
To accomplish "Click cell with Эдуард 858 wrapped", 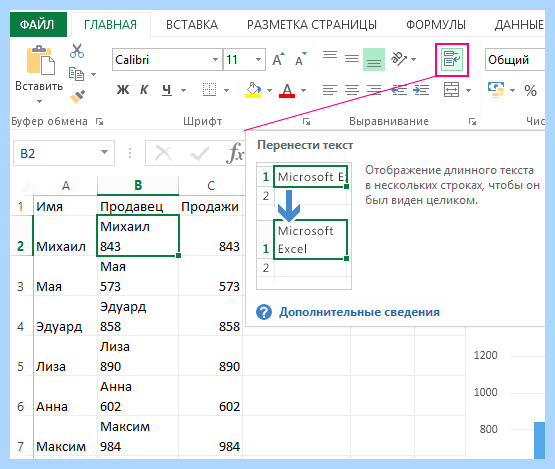I will point(138,316).
